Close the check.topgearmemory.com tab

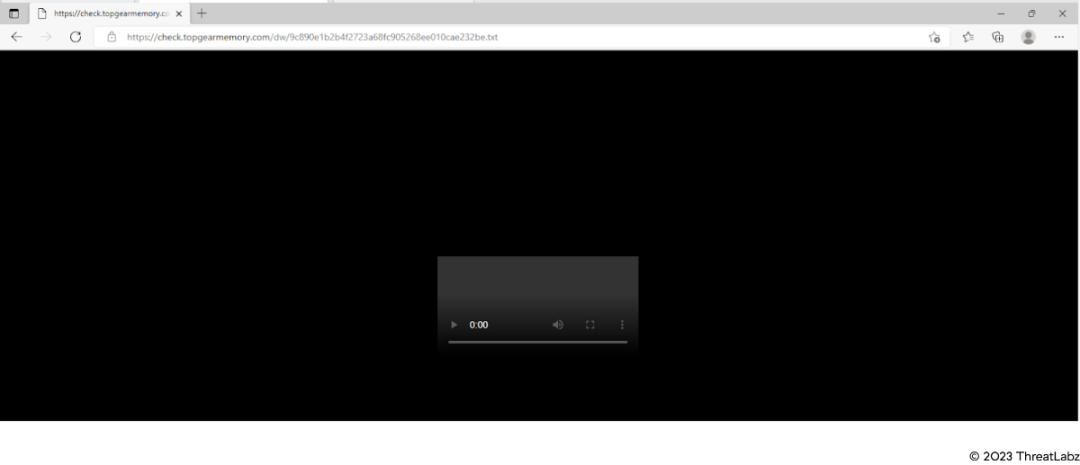coord(179,13)
